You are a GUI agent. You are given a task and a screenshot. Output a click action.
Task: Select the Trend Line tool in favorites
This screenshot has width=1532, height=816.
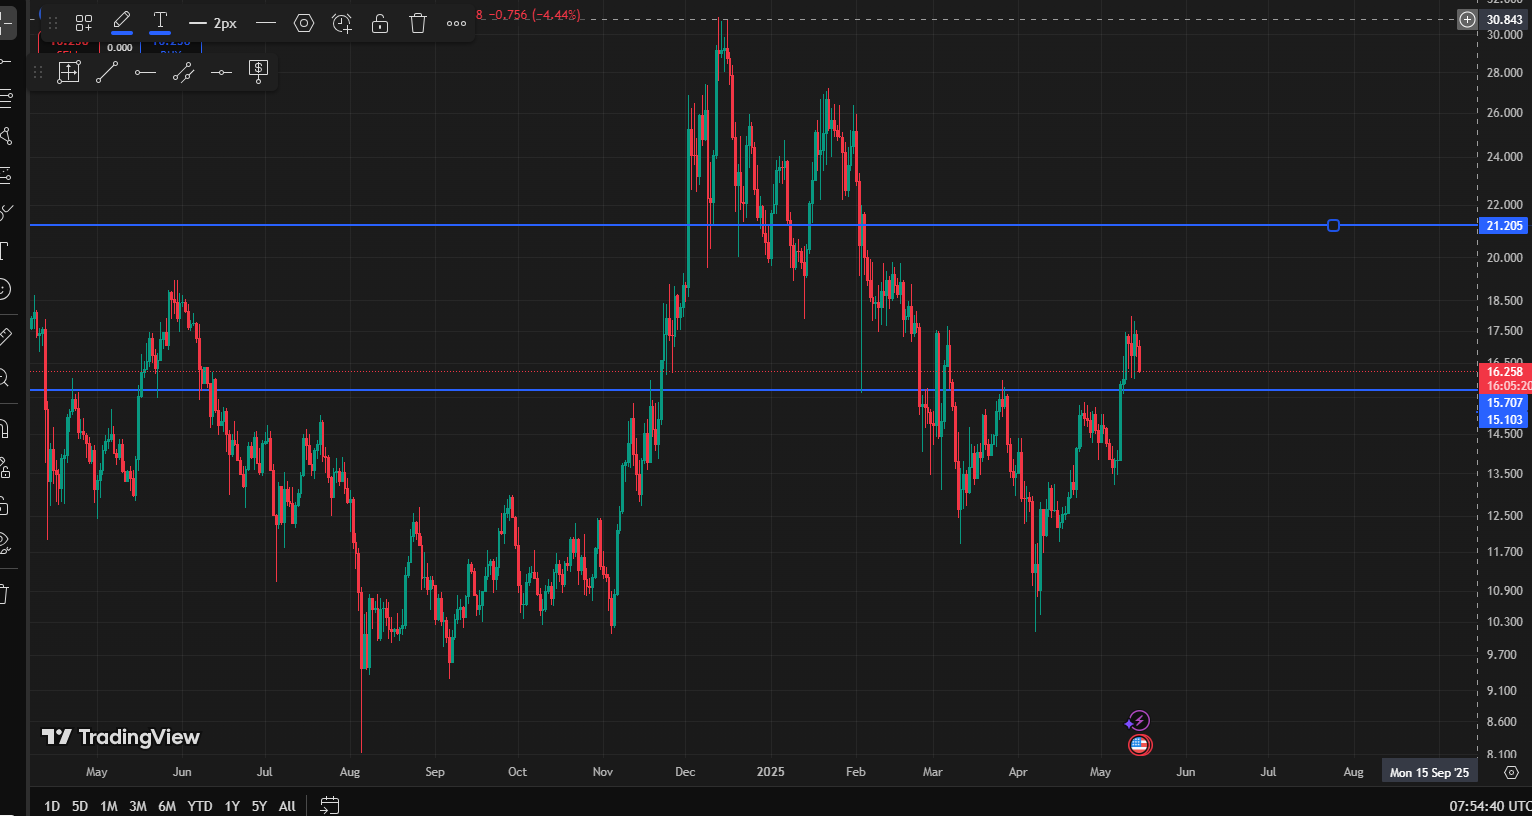click(x=107, y=72)
